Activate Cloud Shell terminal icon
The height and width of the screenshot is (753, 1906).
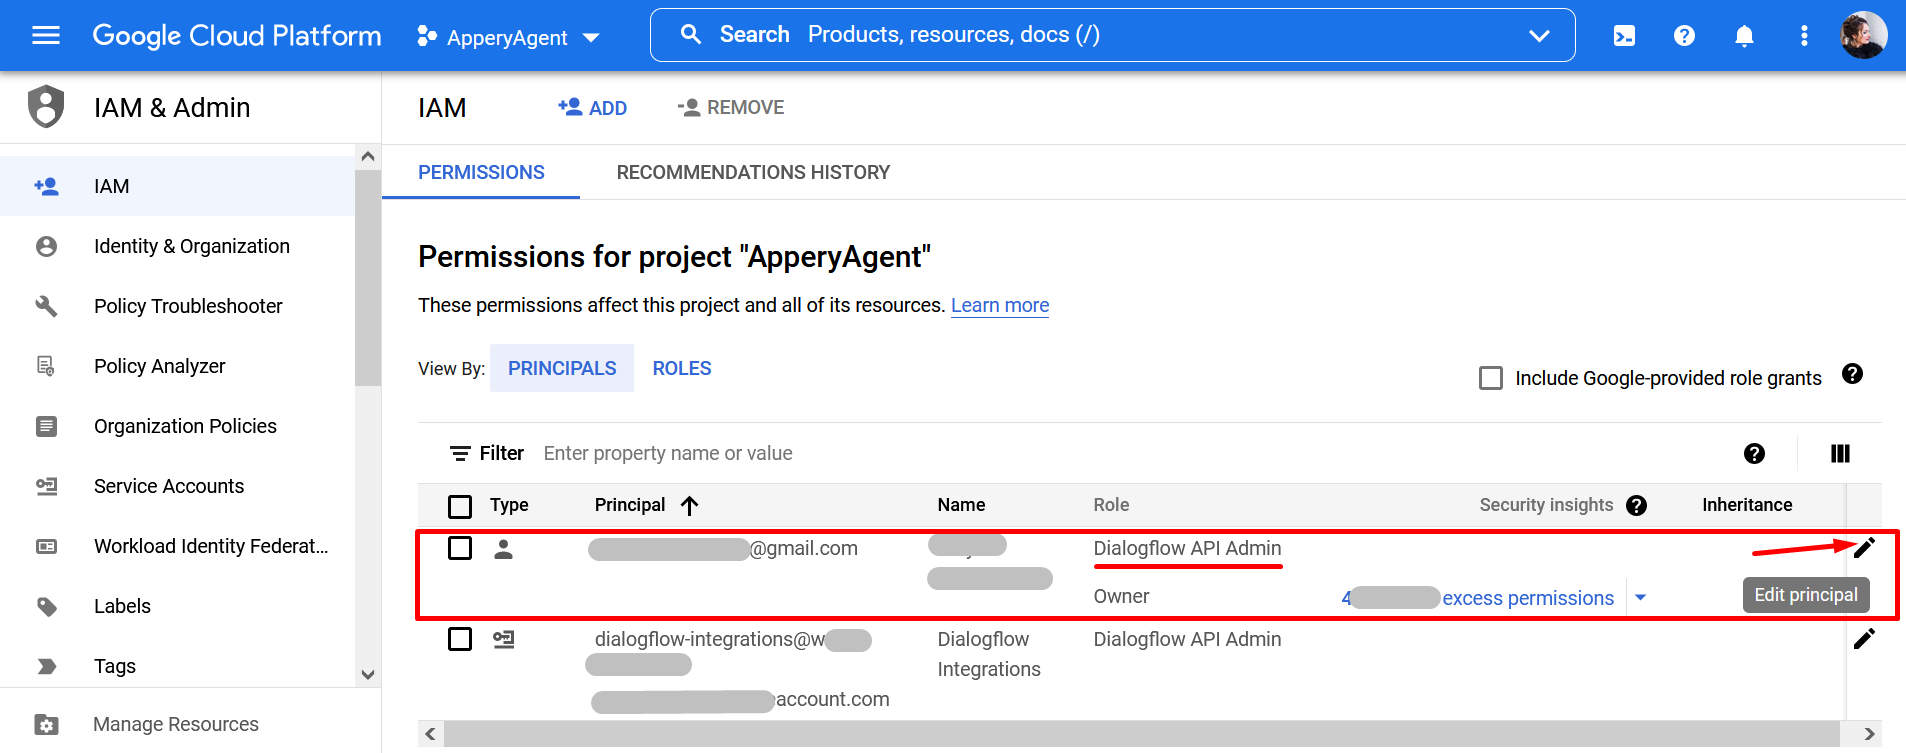pyautogui.click(x=1624, y=36)
